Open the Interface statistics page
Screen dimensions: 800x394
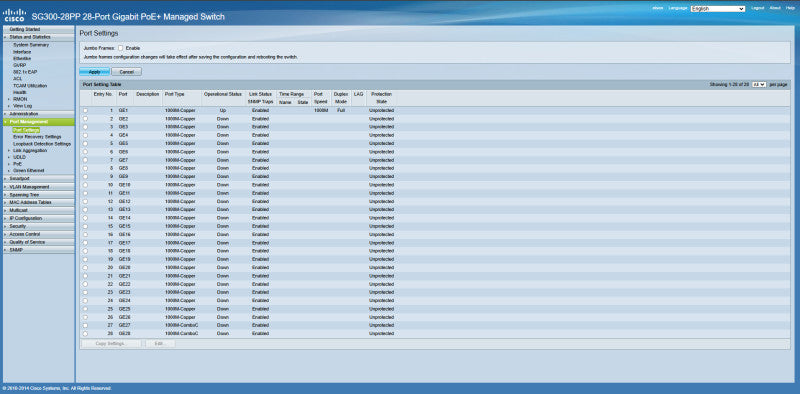pos(22,52)
